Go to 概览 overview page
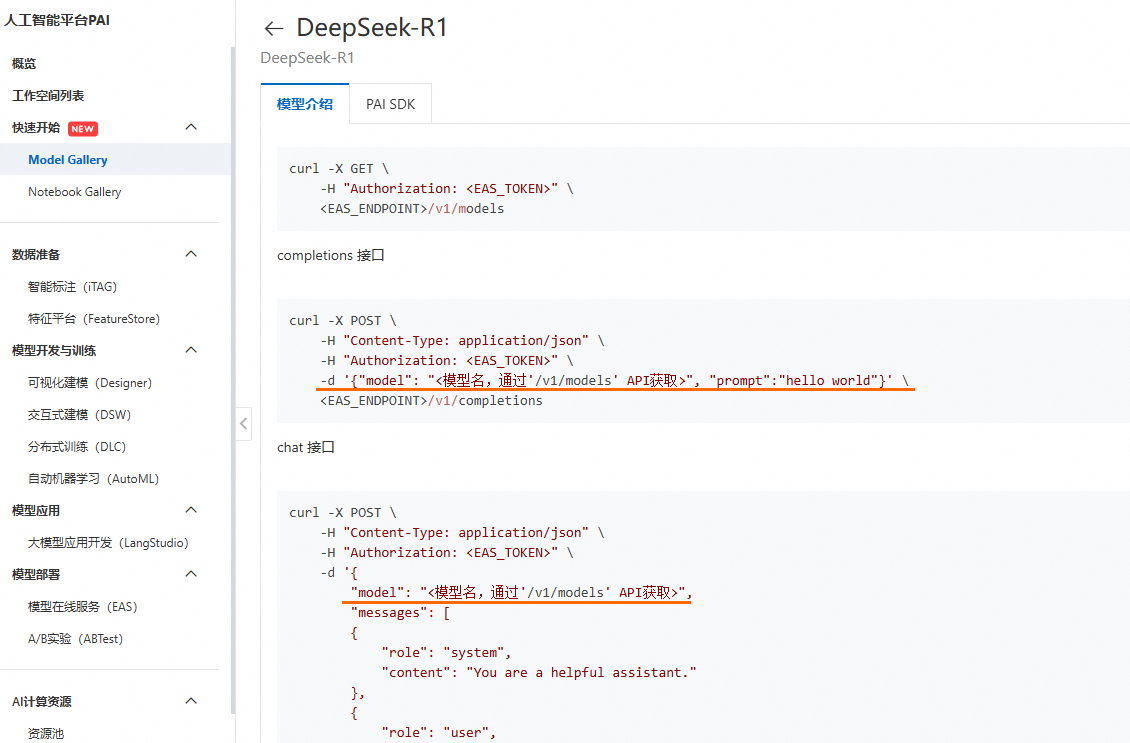1130x743 pixels. tap(24, 64)
